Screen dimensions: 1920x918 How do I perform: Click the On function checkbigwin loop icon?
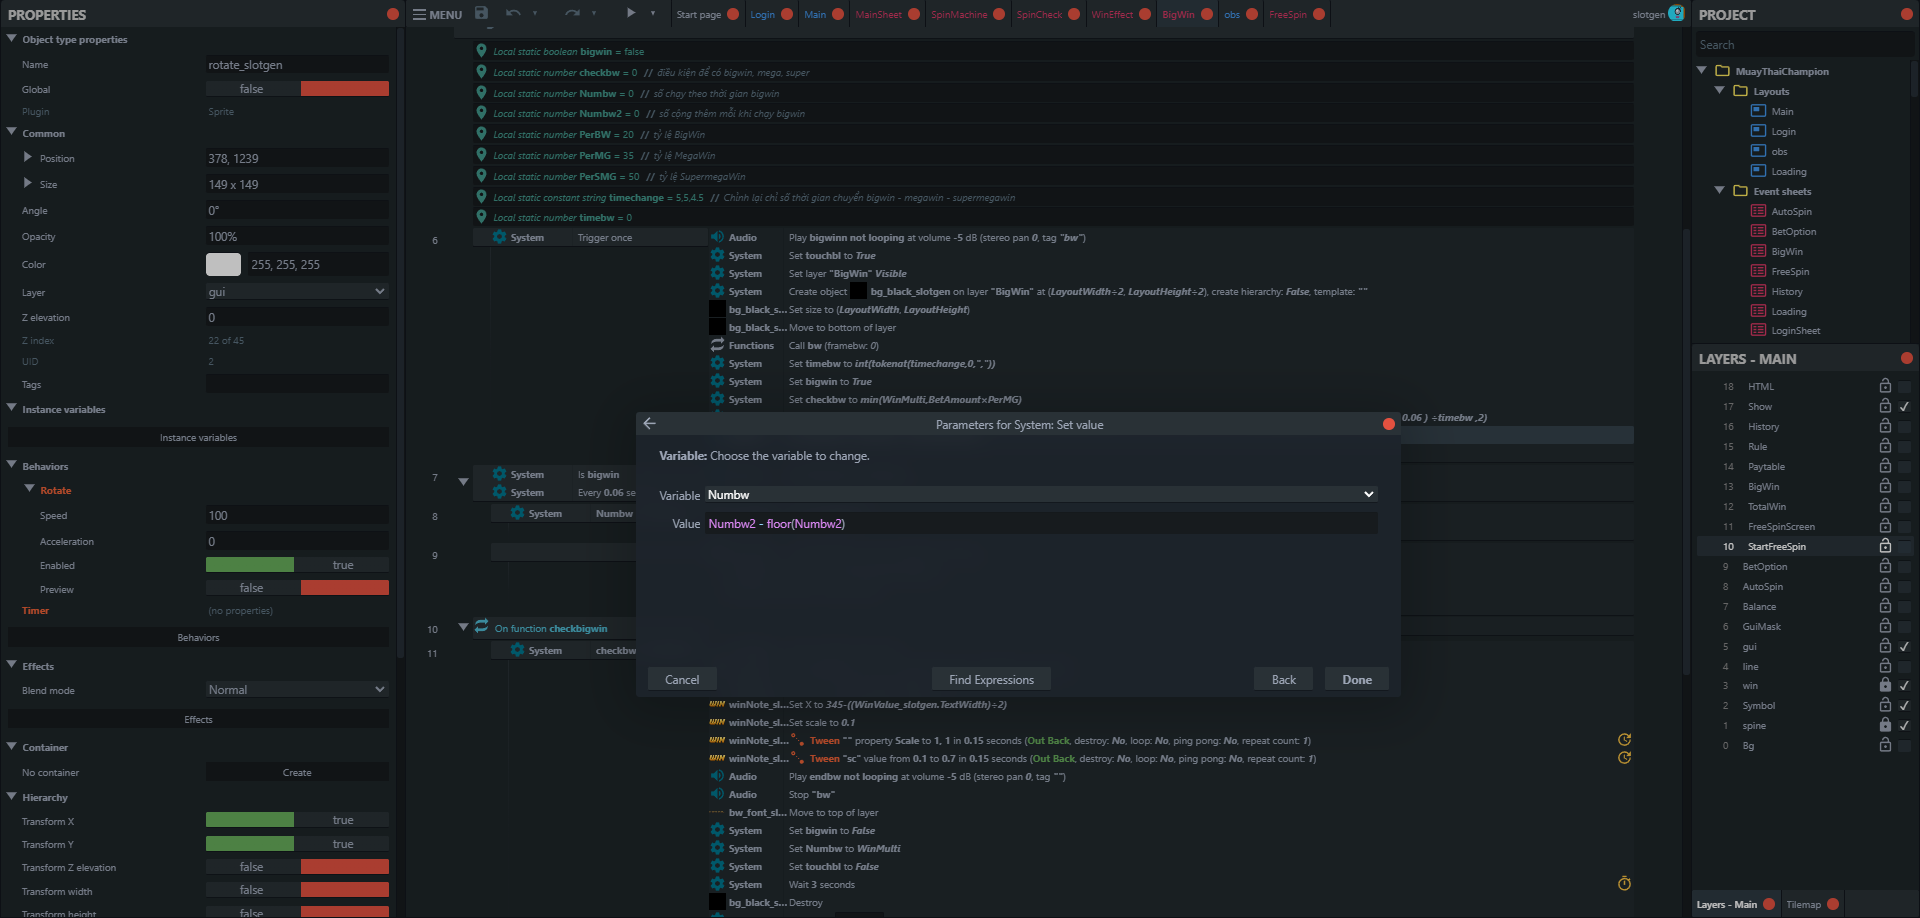tap(481, 627)
